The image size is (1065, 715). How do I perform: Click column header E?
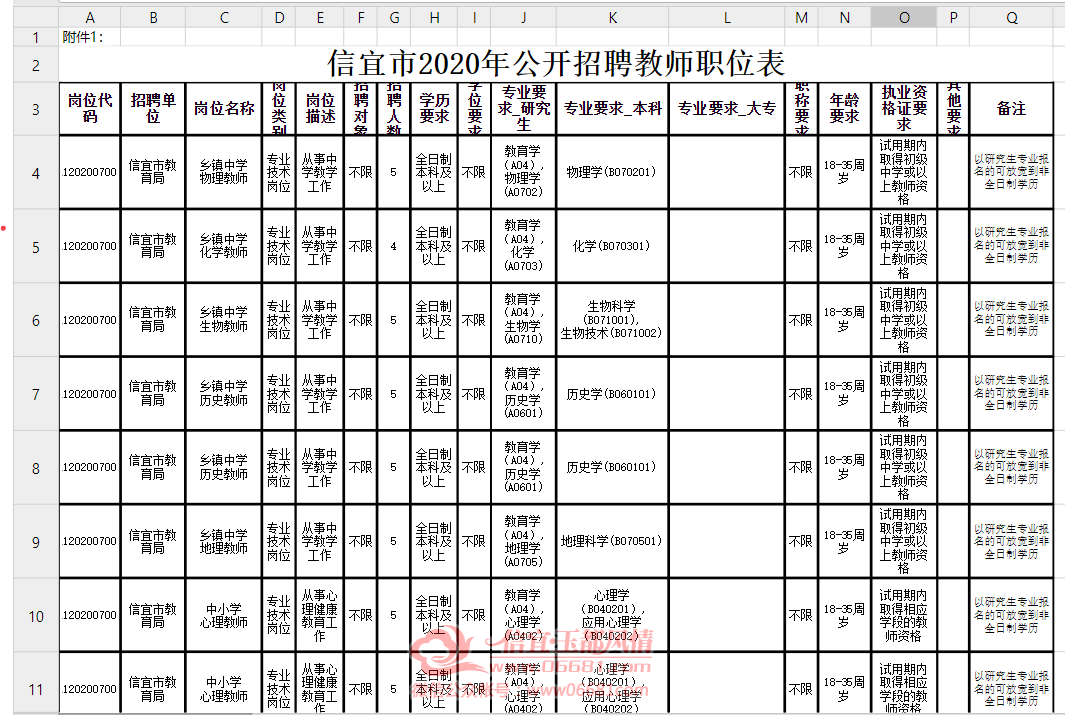coord(320,18)
